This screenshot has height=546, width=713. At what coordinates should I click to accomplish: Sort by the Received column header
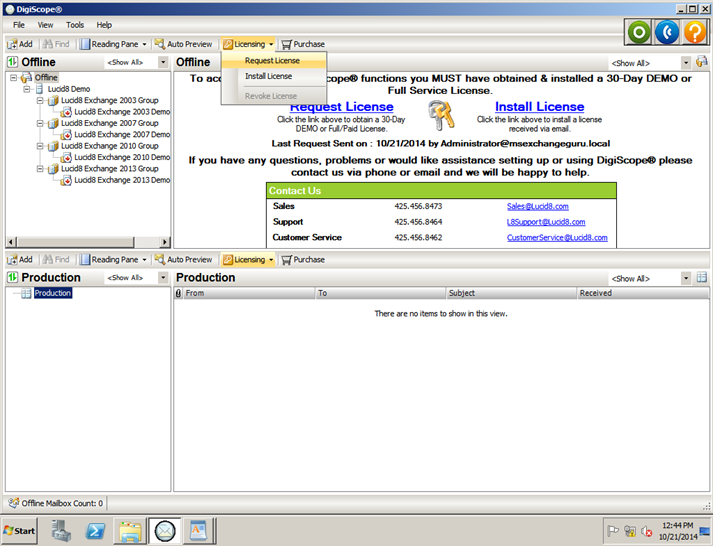point(643,293)
